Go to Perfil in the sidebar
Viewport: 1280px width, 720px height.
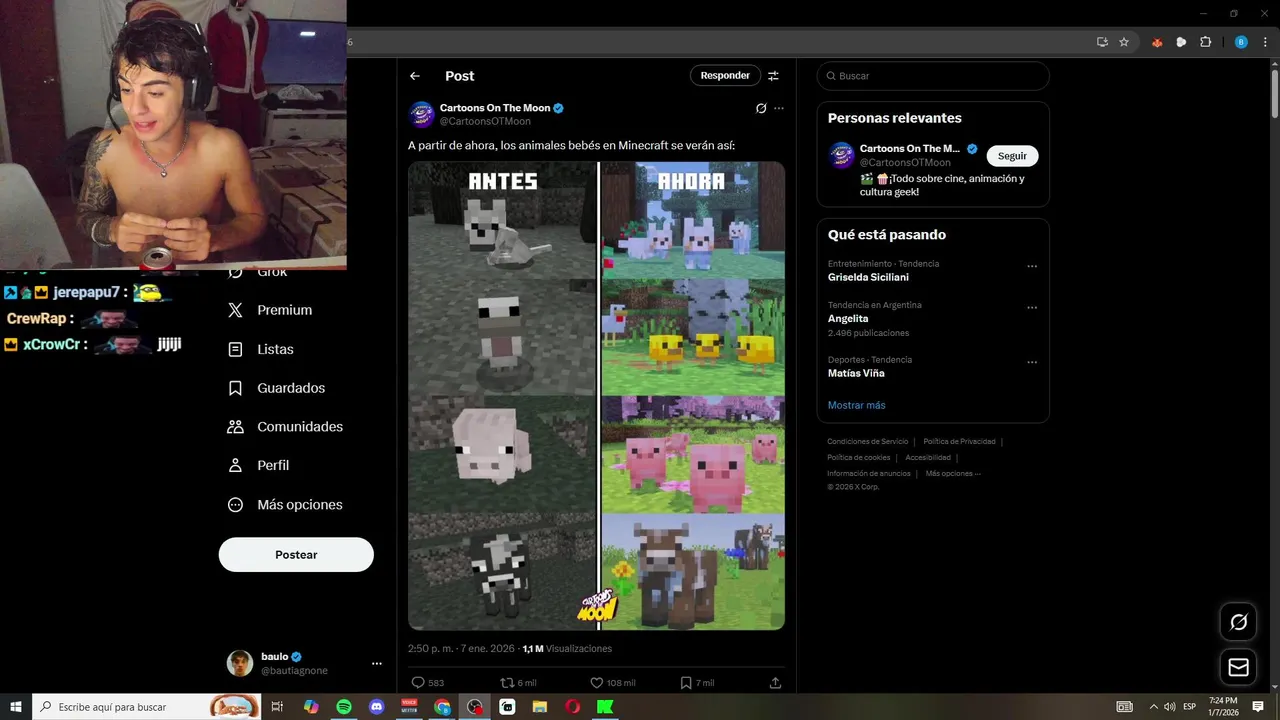click(x=258, y=465)
